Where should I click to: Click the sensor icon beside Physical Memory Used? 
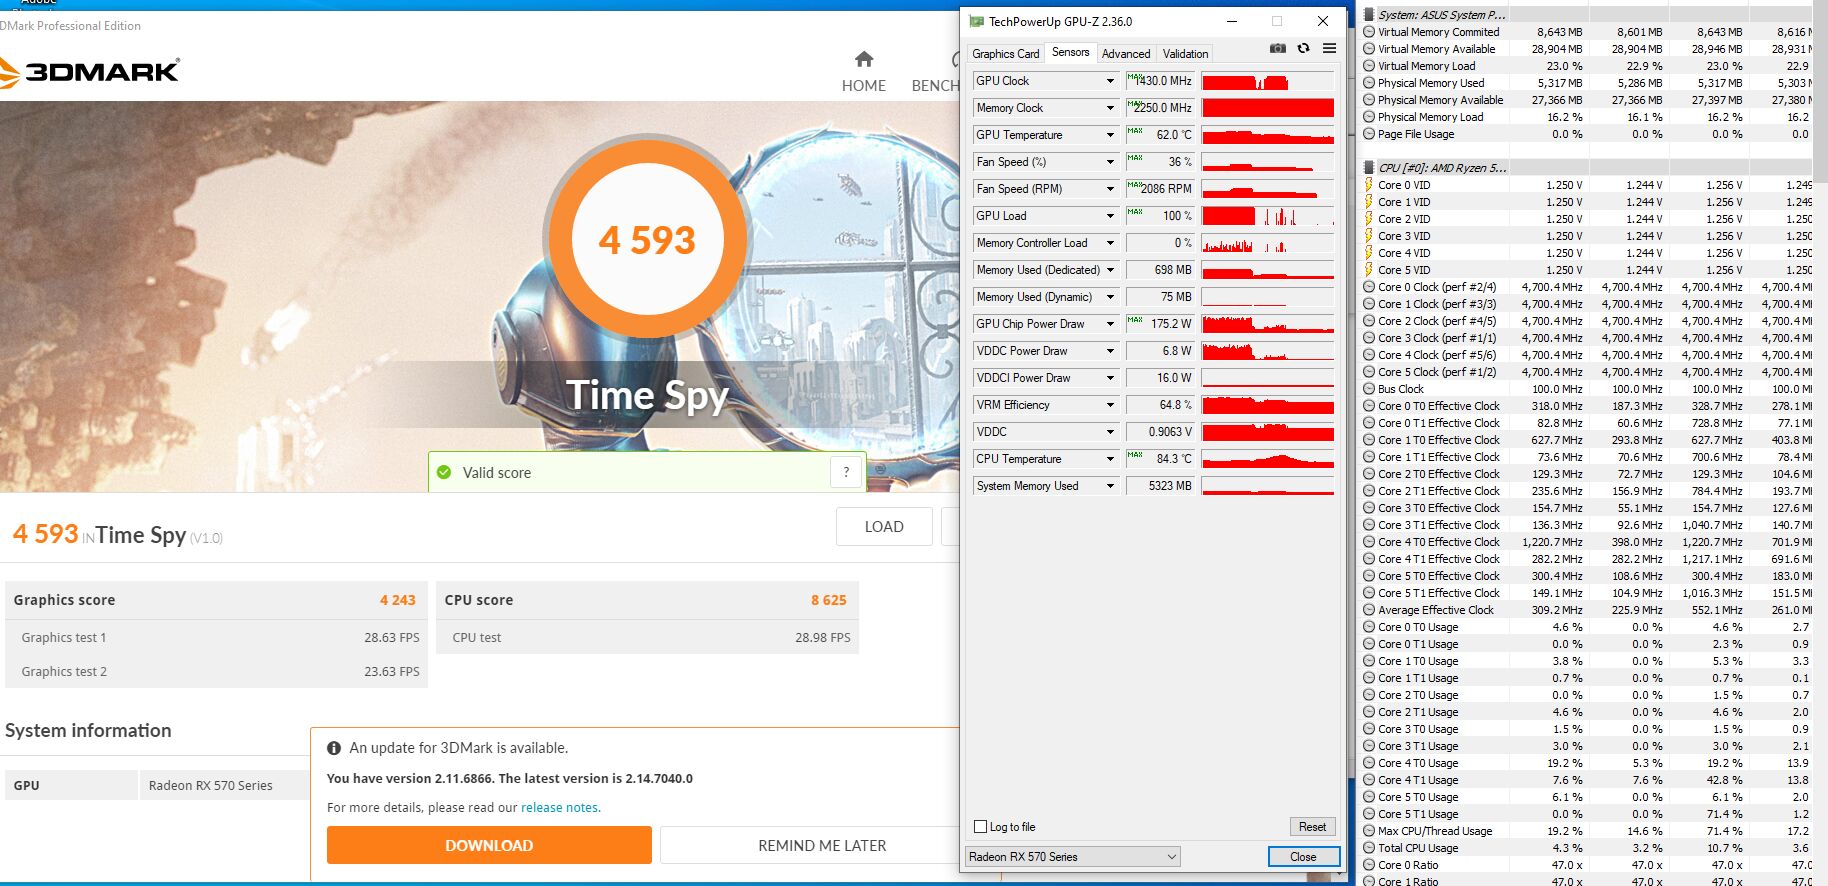1369,83
